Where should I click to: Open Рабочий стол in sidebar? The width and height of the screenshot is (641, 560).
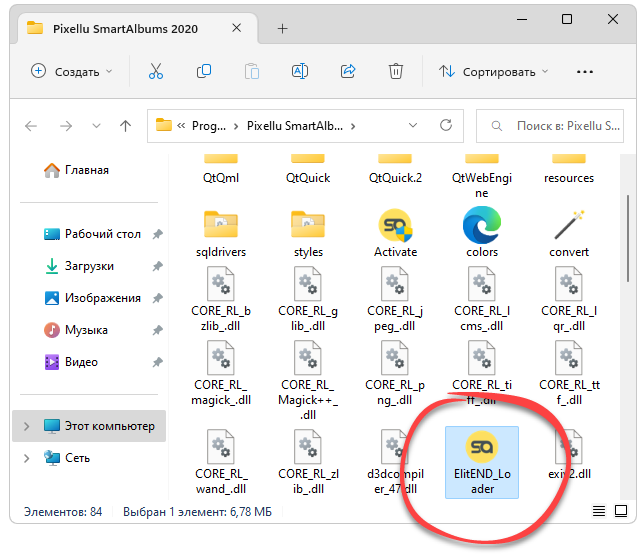(93, 234)
